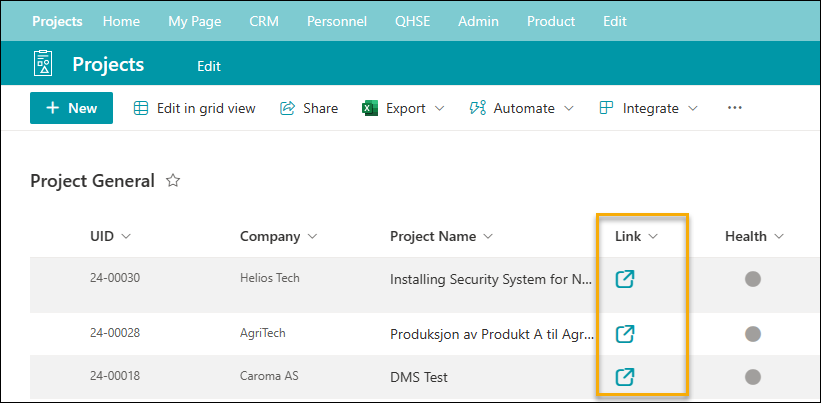Click Edit link beside Projects title
Screen dimensions: 821x403
click(x=209, y=66)
